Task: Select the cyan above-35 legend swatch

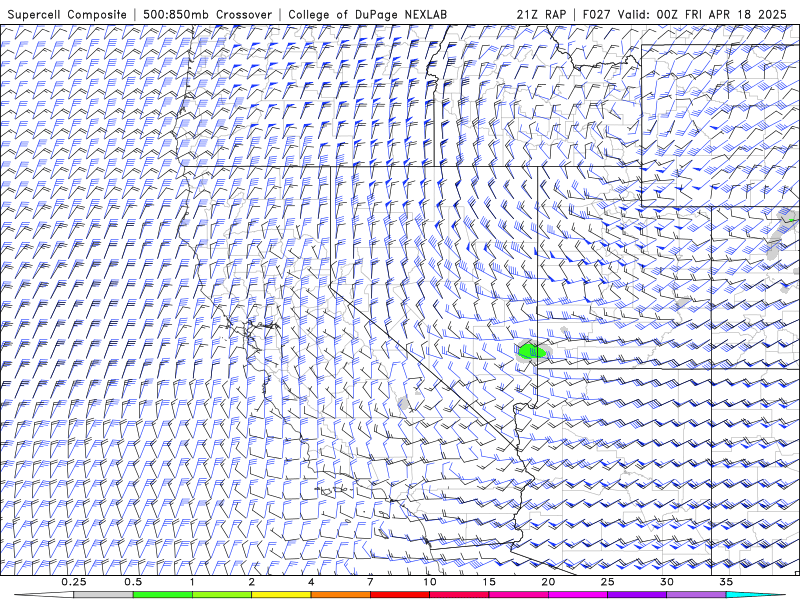Action: (755, 595)
